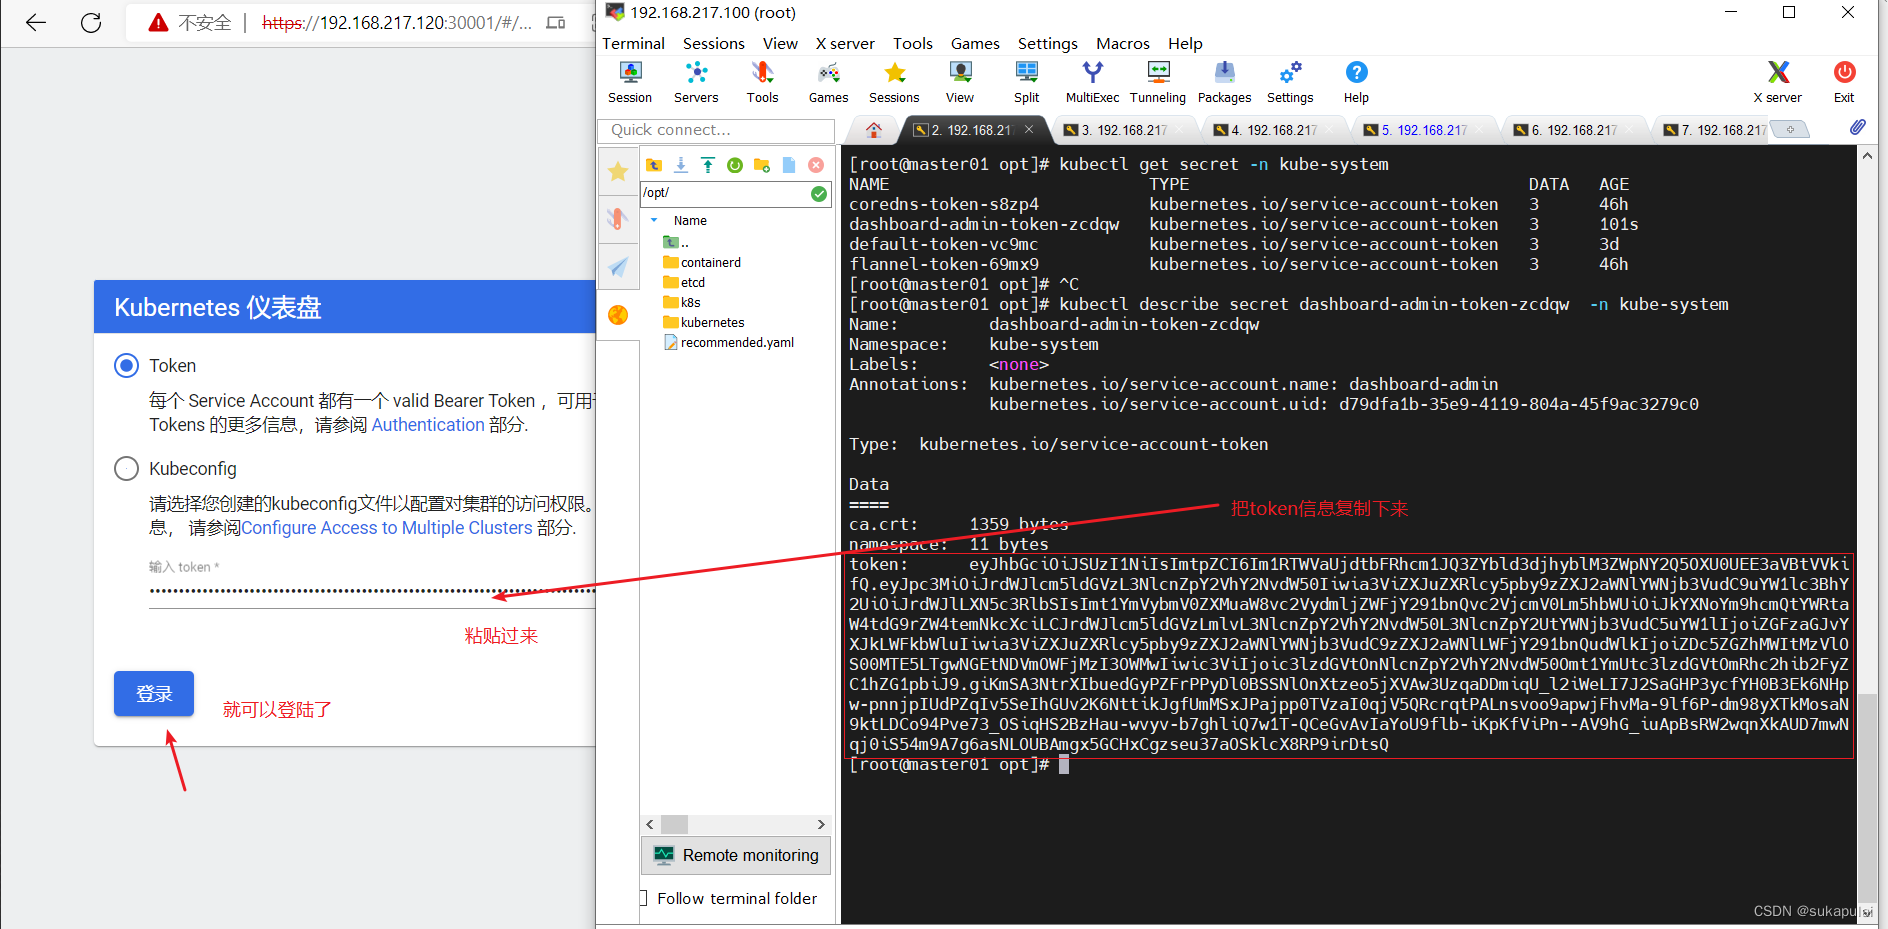
Task: Open the Sftp sidebar globe tab
Action: [x=618, y=315]
